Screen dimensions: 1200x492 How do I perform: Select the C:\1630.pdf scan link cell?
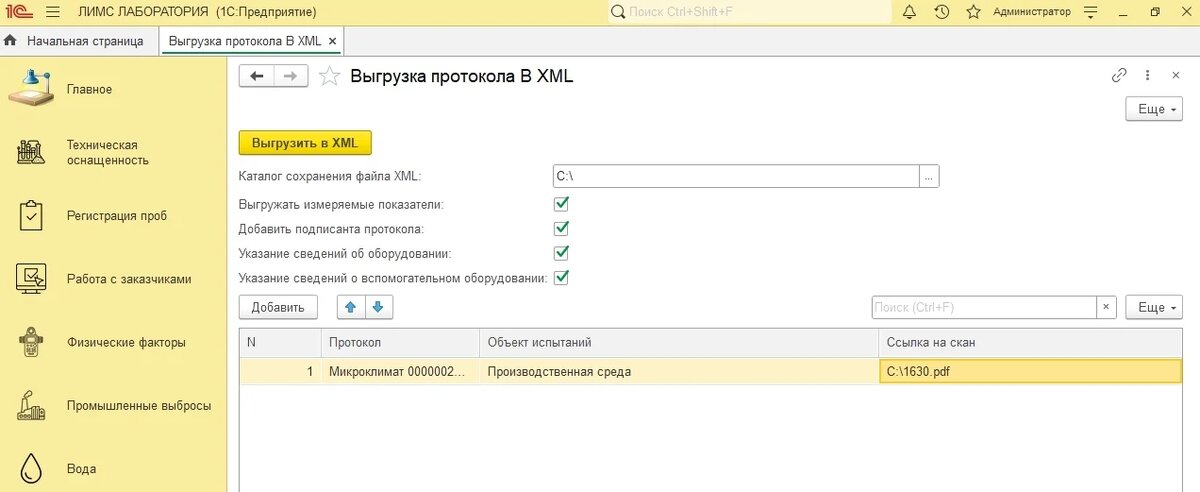pos(1029,371)
